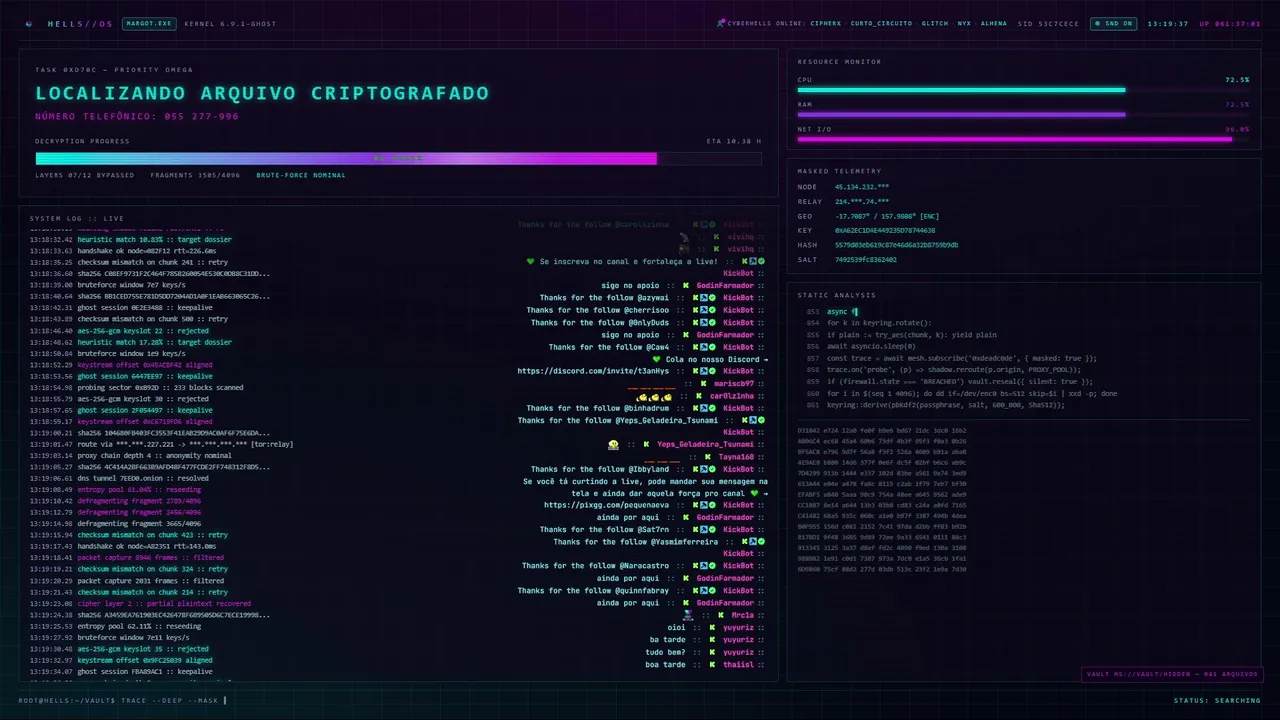Click the yellow emote in Yeps_Geladeira_Tsunami's message

point(613,445)
